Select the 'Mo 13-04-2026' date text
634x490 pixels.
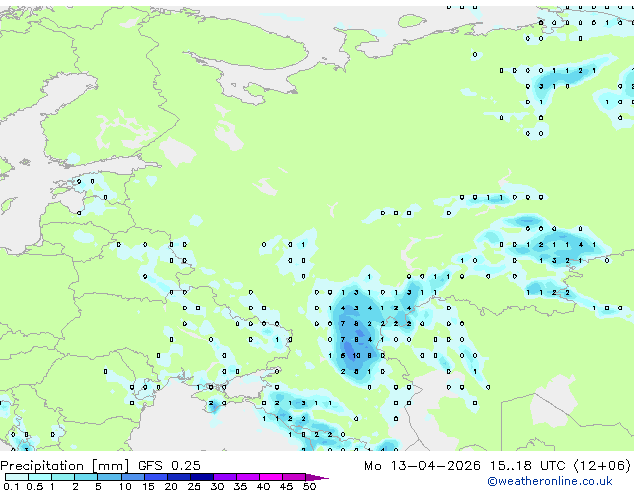tap(423, 466)
